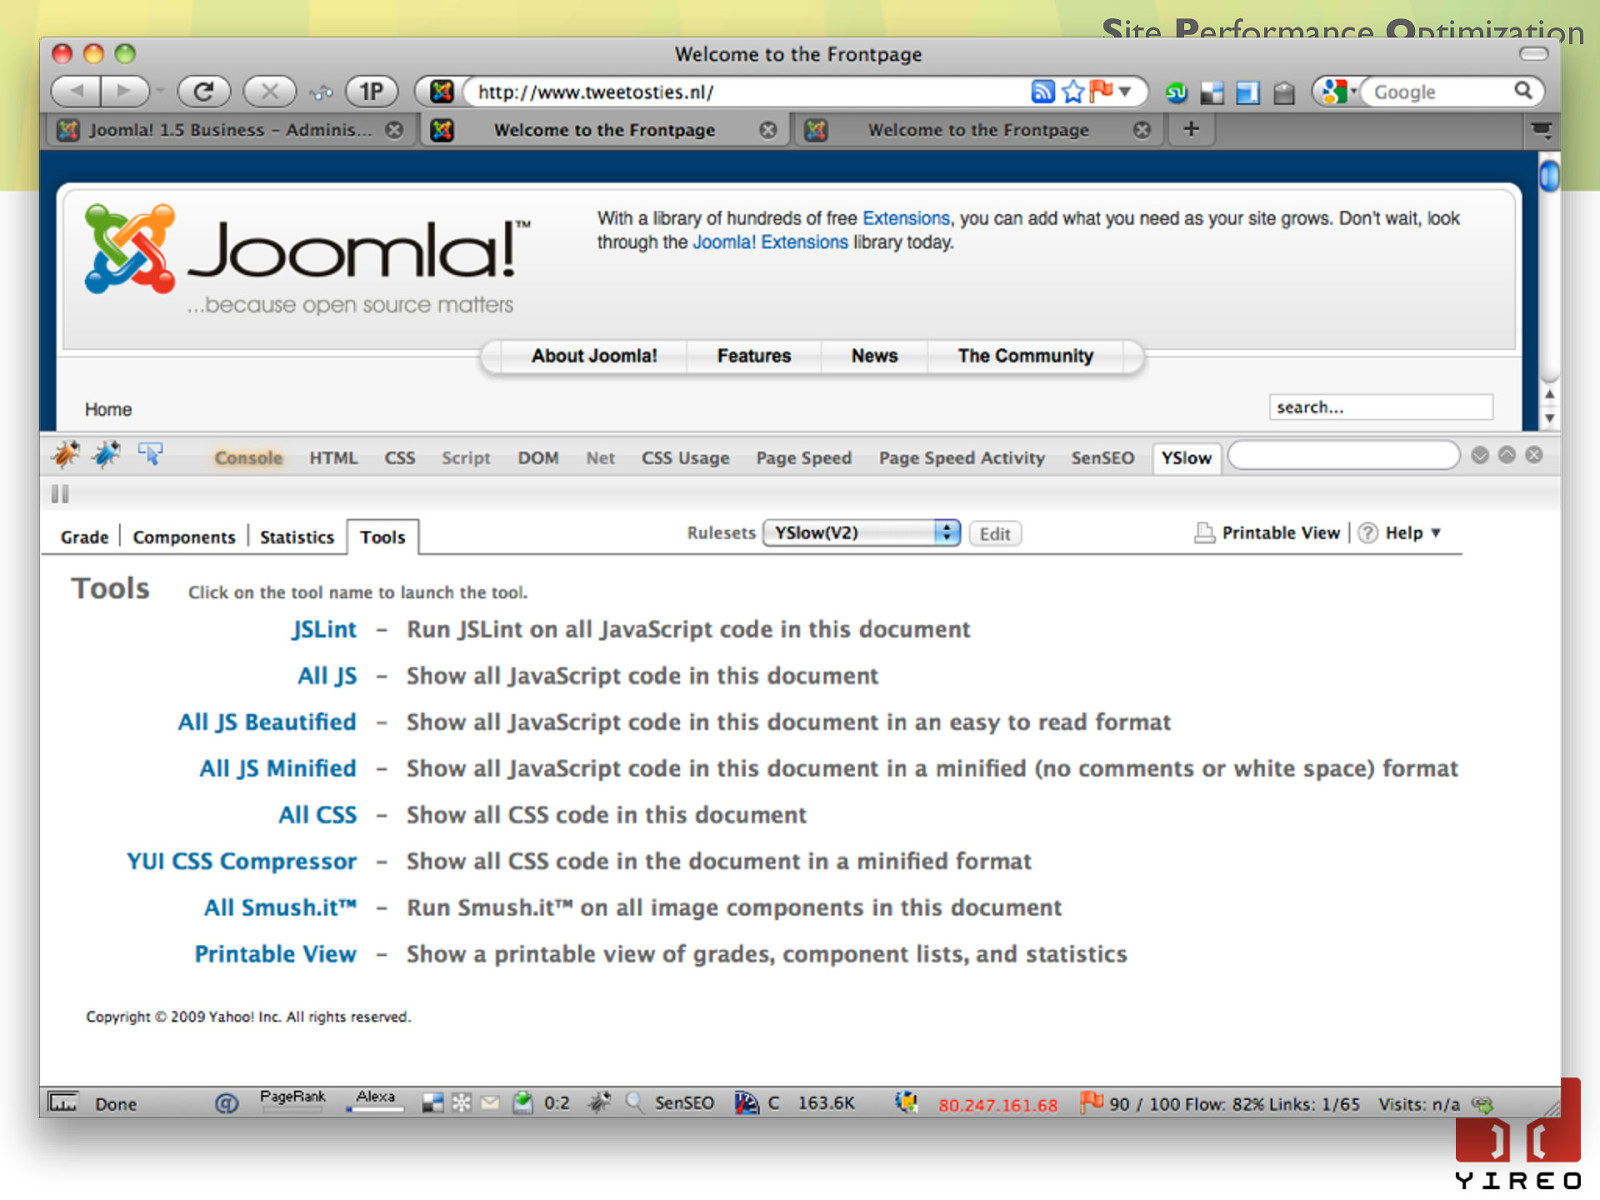1600x1200 pixels.
Task: Click the Home breadcrumb link
Action: (108, 410)
